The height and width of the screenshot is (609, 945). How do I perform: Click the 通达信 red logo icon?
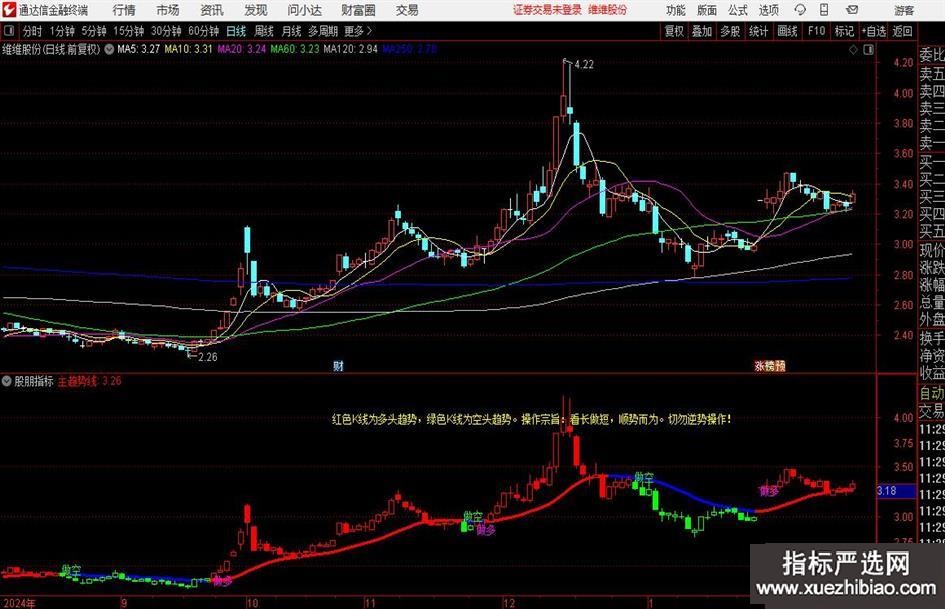point(8,9)
